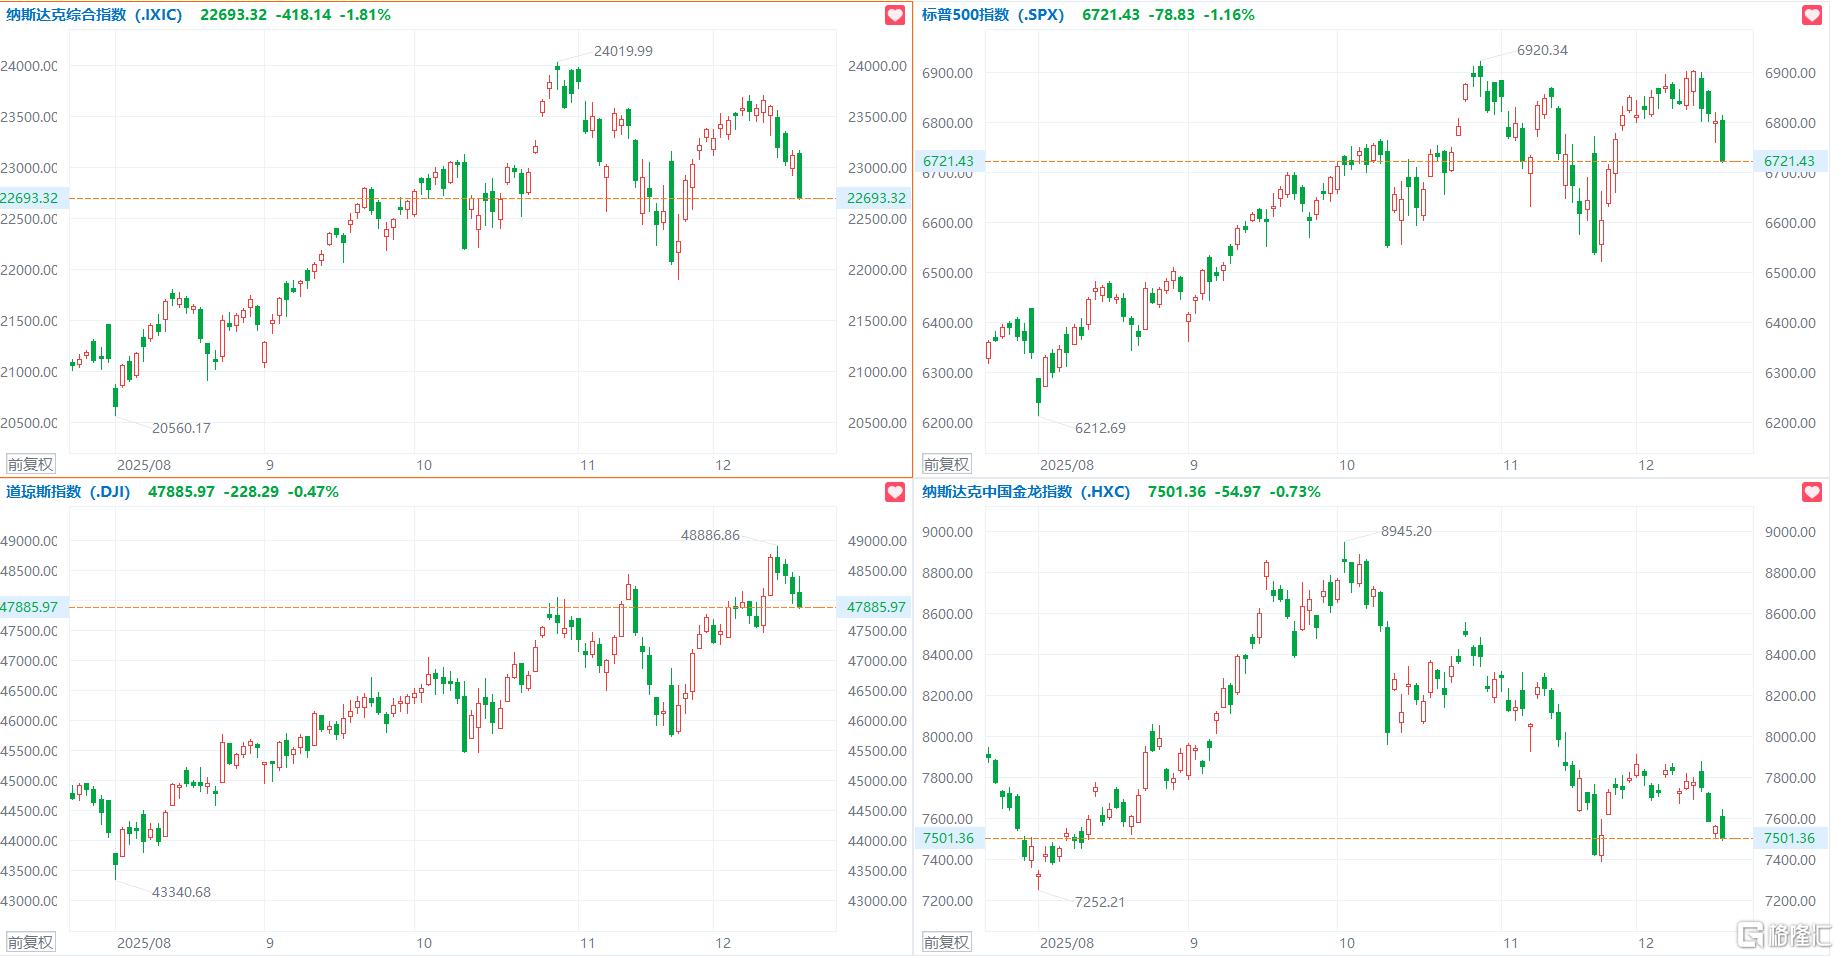
Task: Open 纳斯达克中国金龙指数 (.HXC) title link
Action: pyautogui.click(x=1026, y=492)
